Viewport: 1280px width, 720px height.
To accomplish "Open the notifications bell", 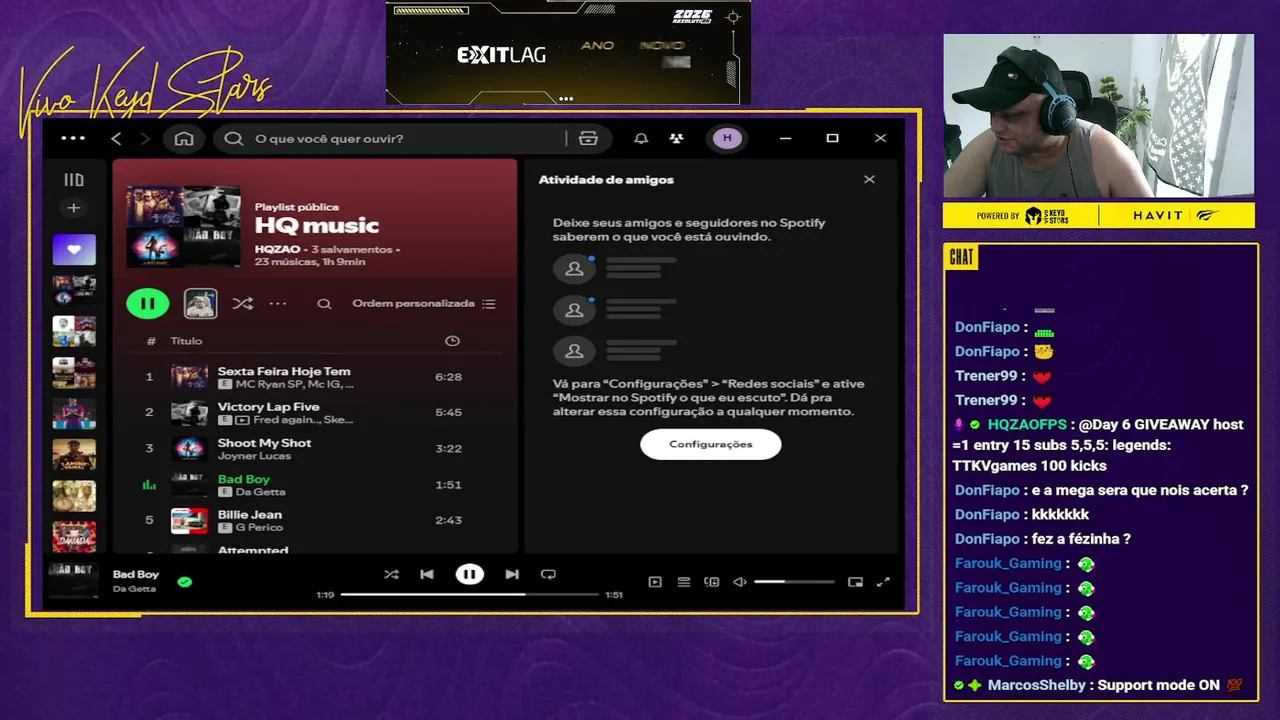I will coord(641,138).
